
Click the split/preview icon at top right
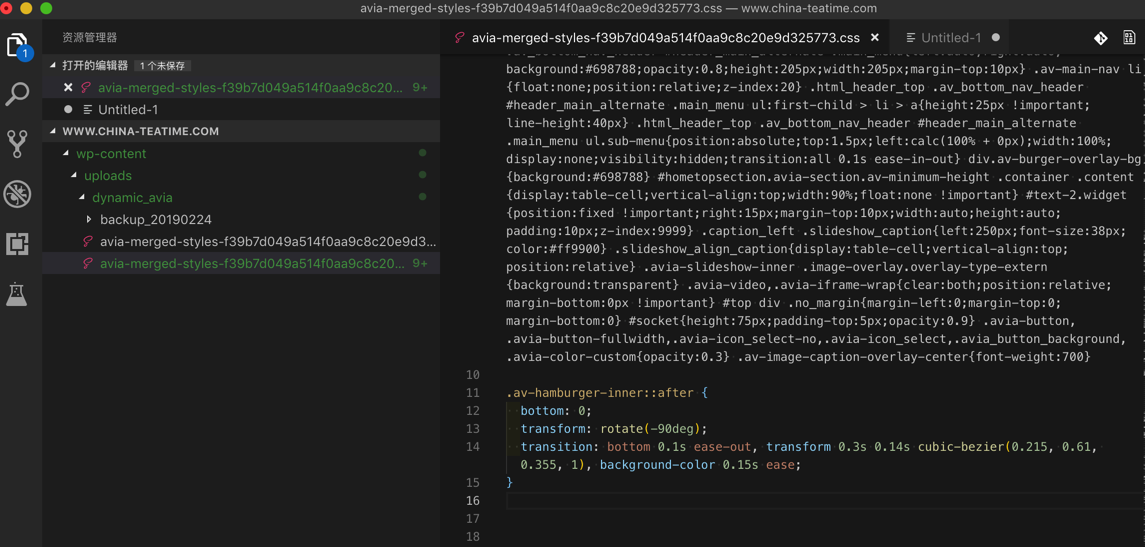[x=1129, y=38]
